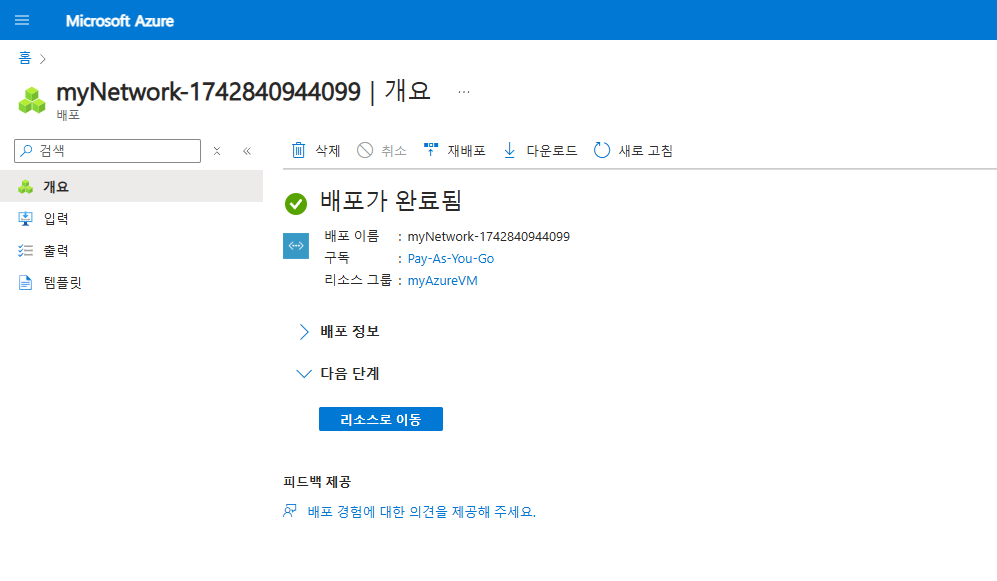Viewport: 997px width, 581px height.
Task: Click the 템플릿 document icon in sidebar
Action: [25, 282]
